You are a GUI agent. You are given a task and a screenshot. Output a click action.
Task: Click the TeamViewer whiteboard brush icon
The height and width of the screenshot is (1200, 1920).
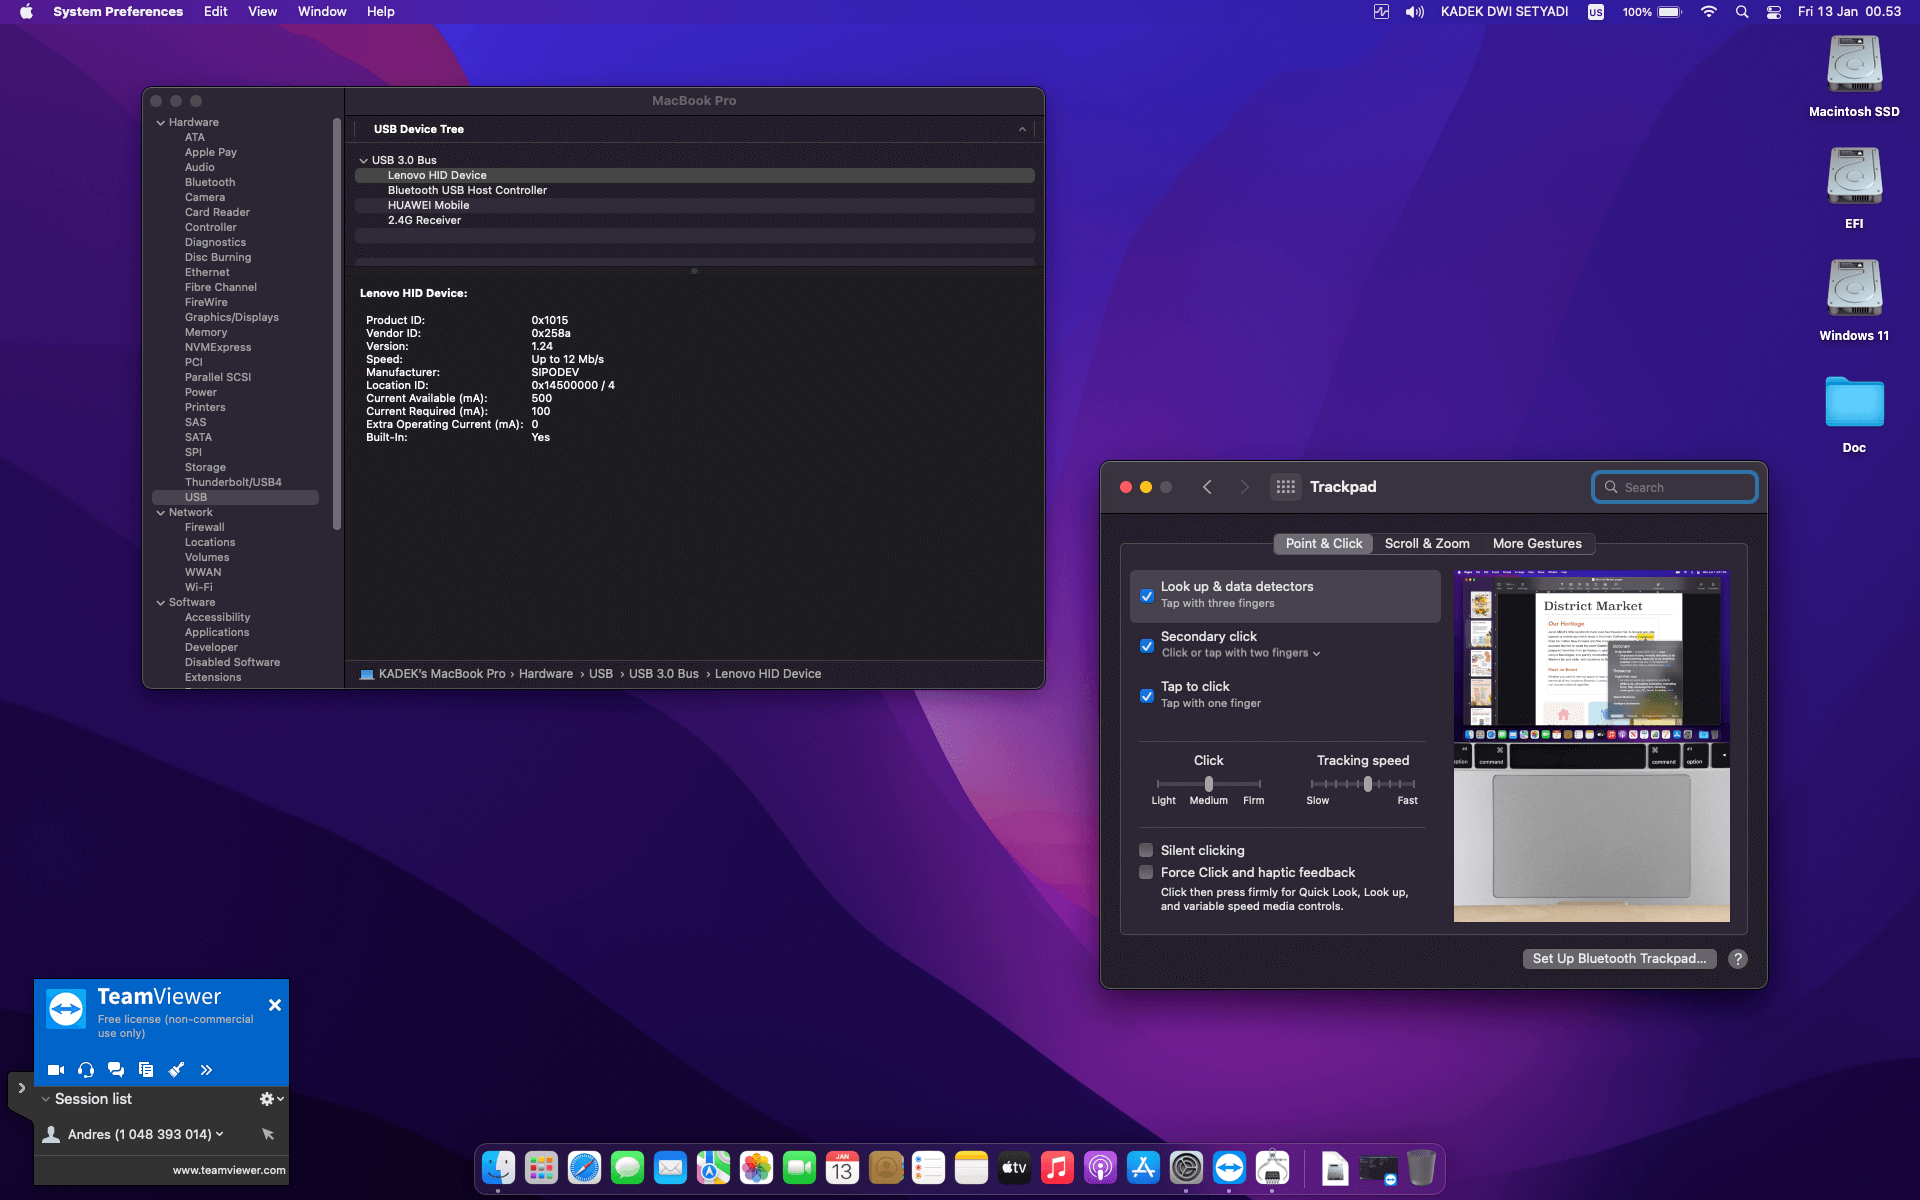(176, 1070)
